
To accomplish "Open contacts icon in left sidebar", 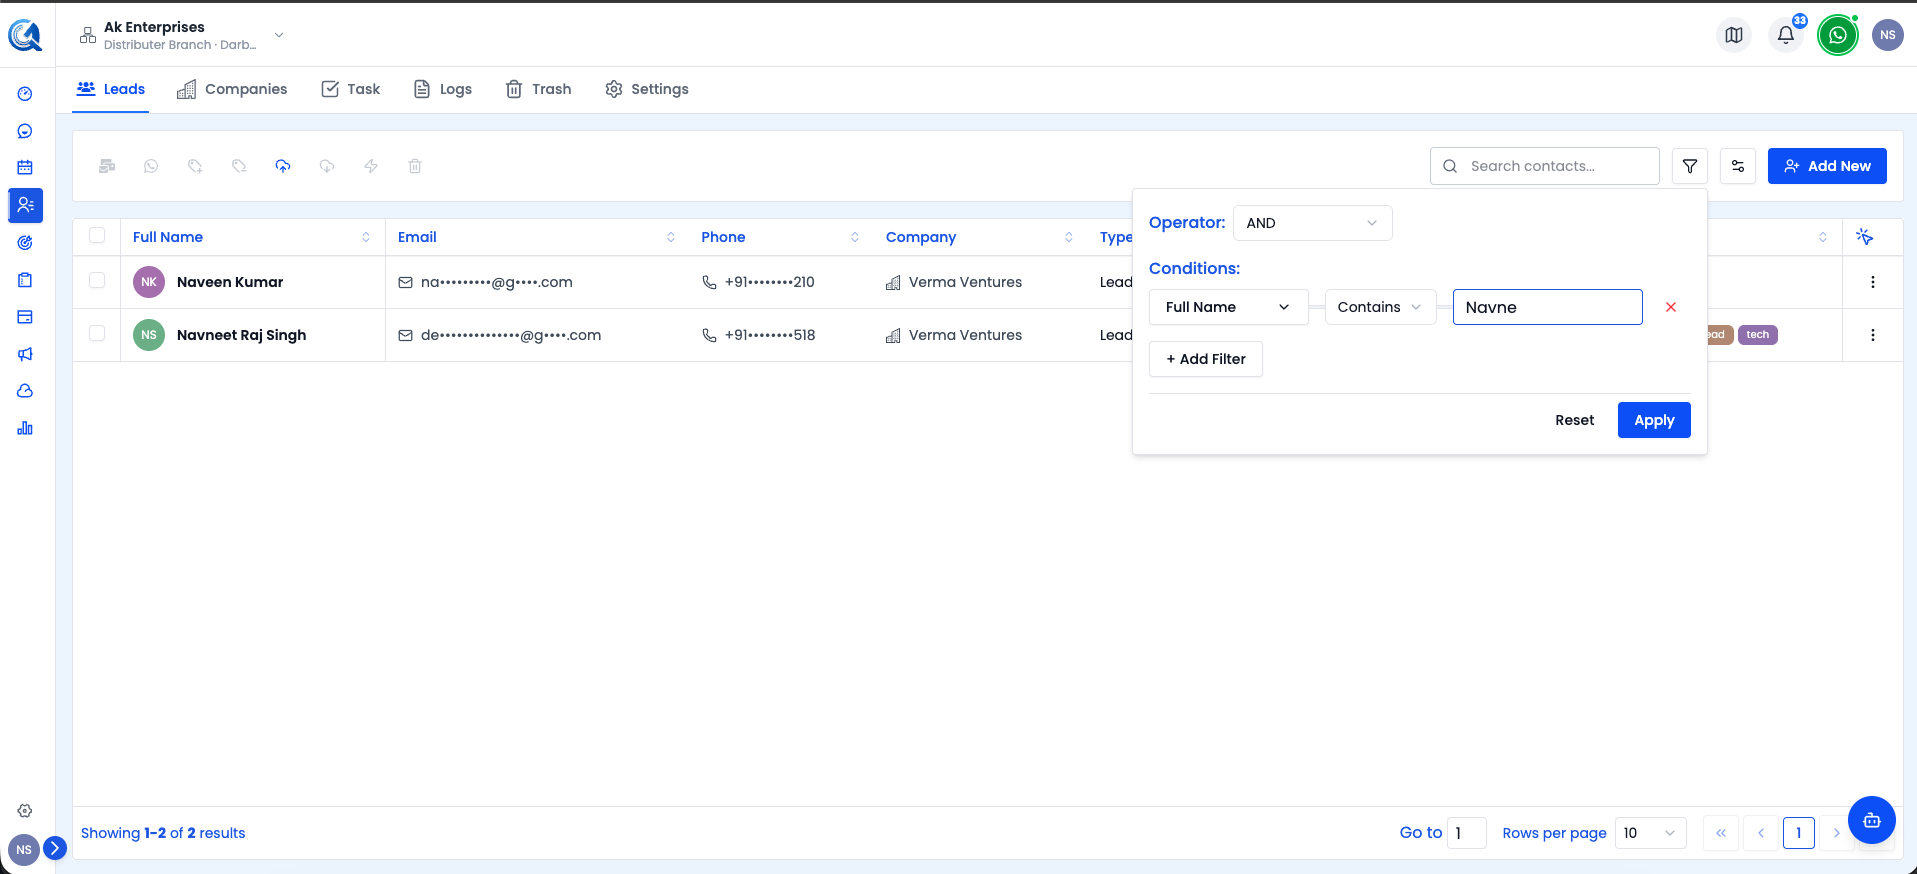I will coord(25,205).
